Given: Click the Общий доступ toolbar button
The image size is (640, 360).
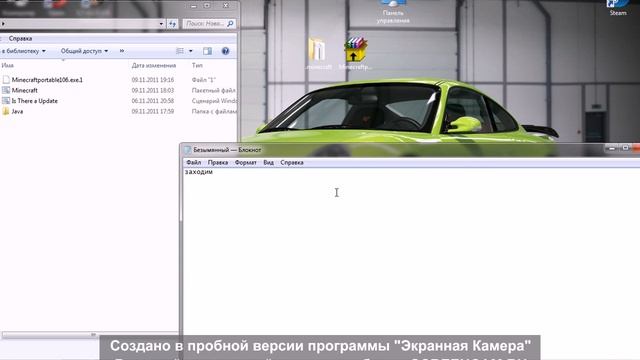Looking at the screenshot, I should pyautogui.click(x=84, y=51).
